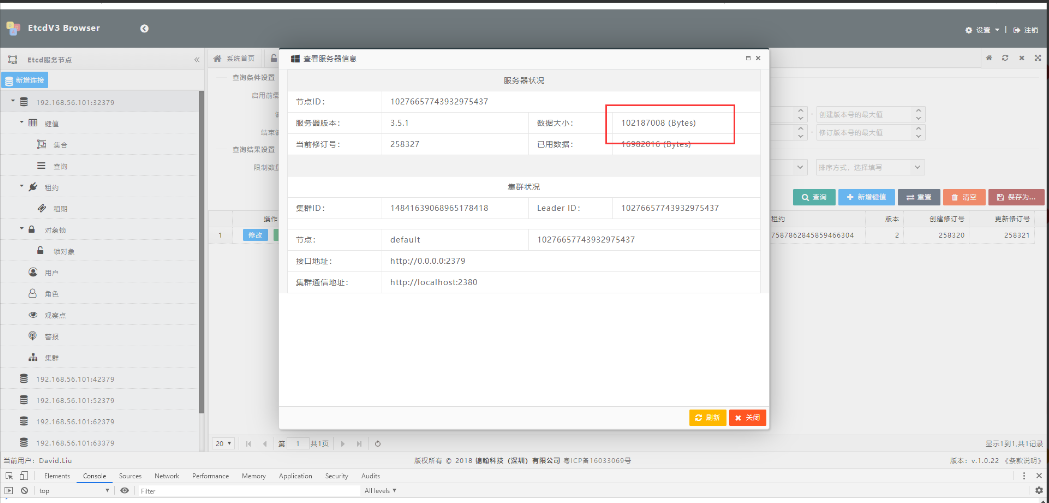Click the red save-as button
The height and width of the screenshot is (503, 1049).
pos(1016,197)
